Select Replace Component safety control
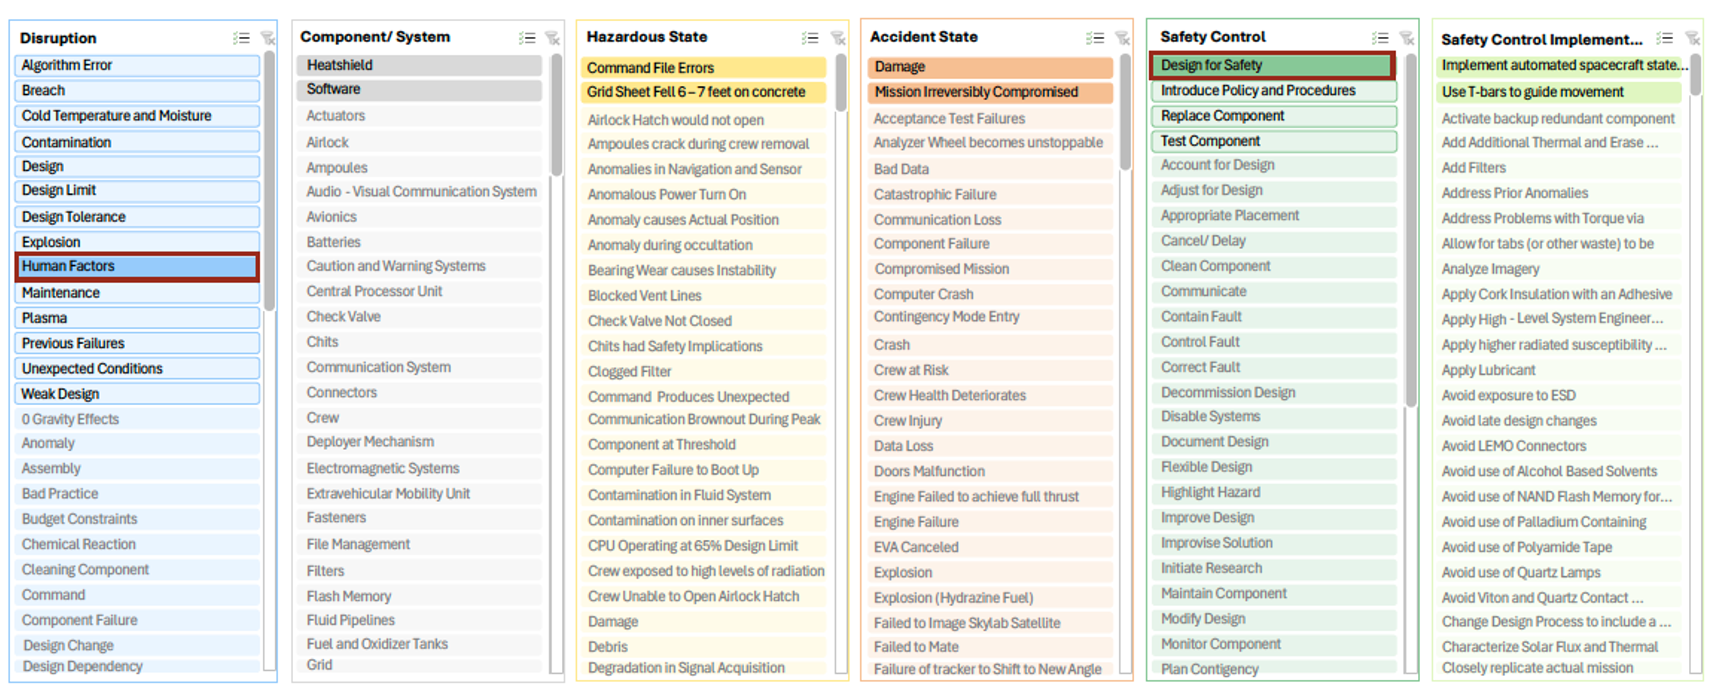 click(1274, 116)
